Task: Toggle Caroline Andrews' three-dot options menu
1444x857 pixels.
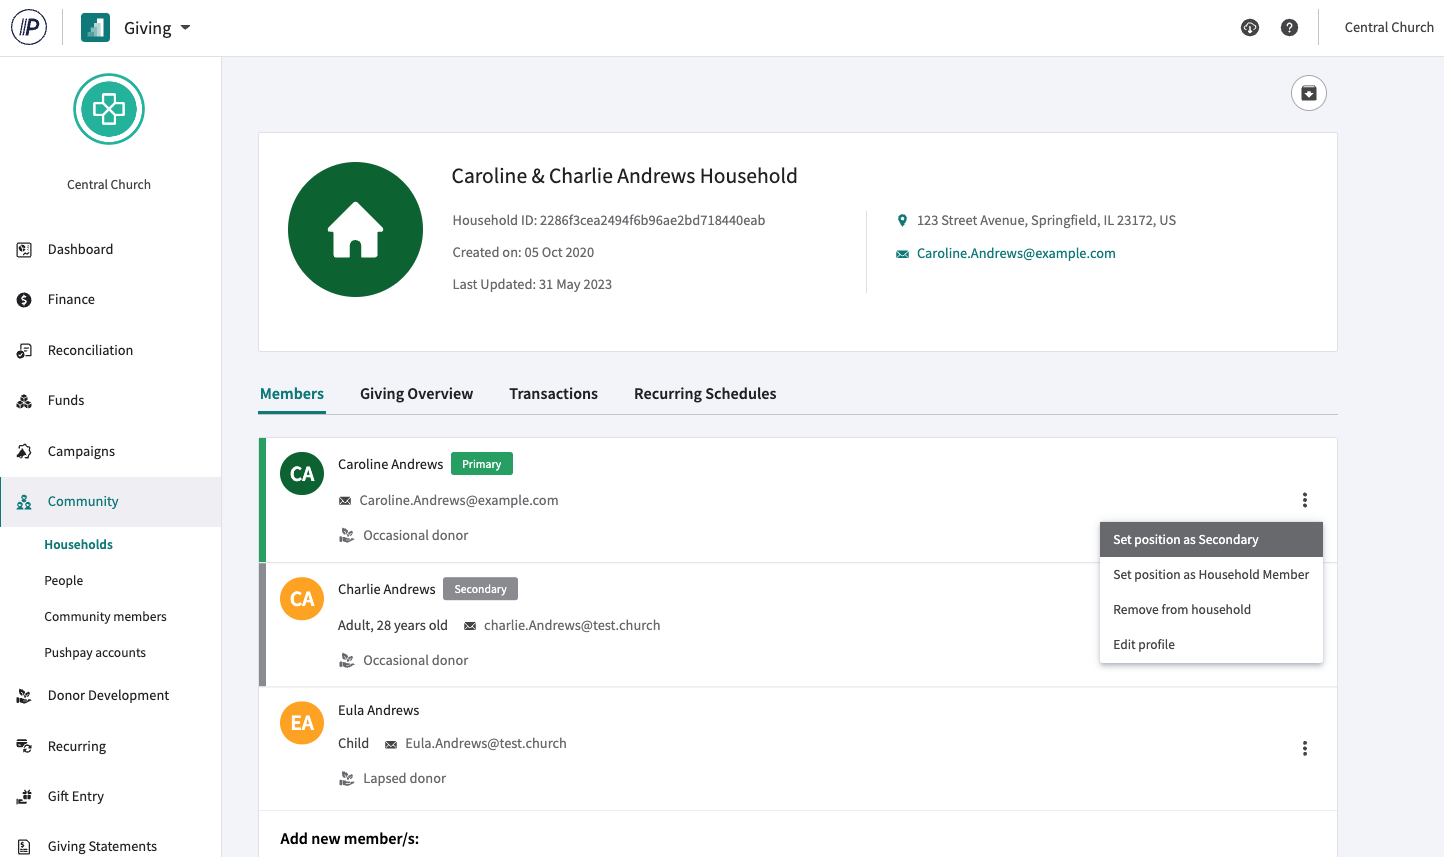Action: (1304, 500)
